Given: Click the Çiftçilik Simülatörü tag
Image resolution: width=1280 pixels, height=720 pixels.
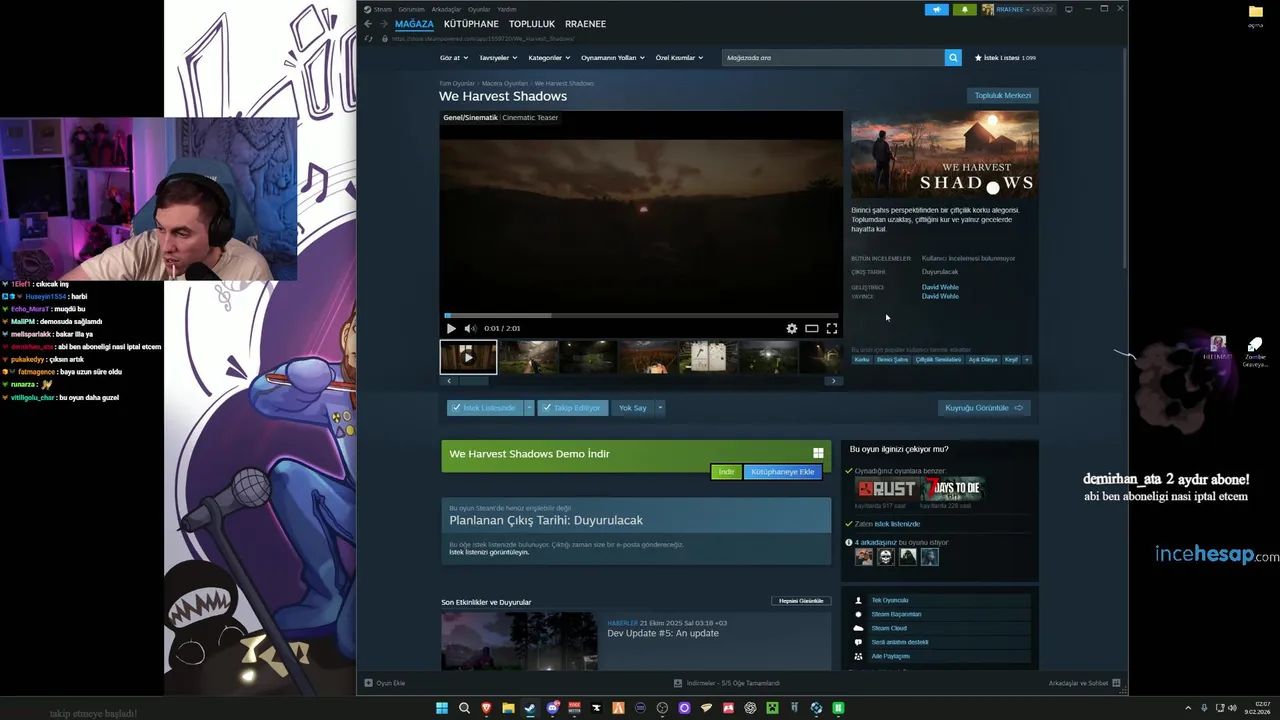Looking at the screenshot, I should [x=938, y=359].
